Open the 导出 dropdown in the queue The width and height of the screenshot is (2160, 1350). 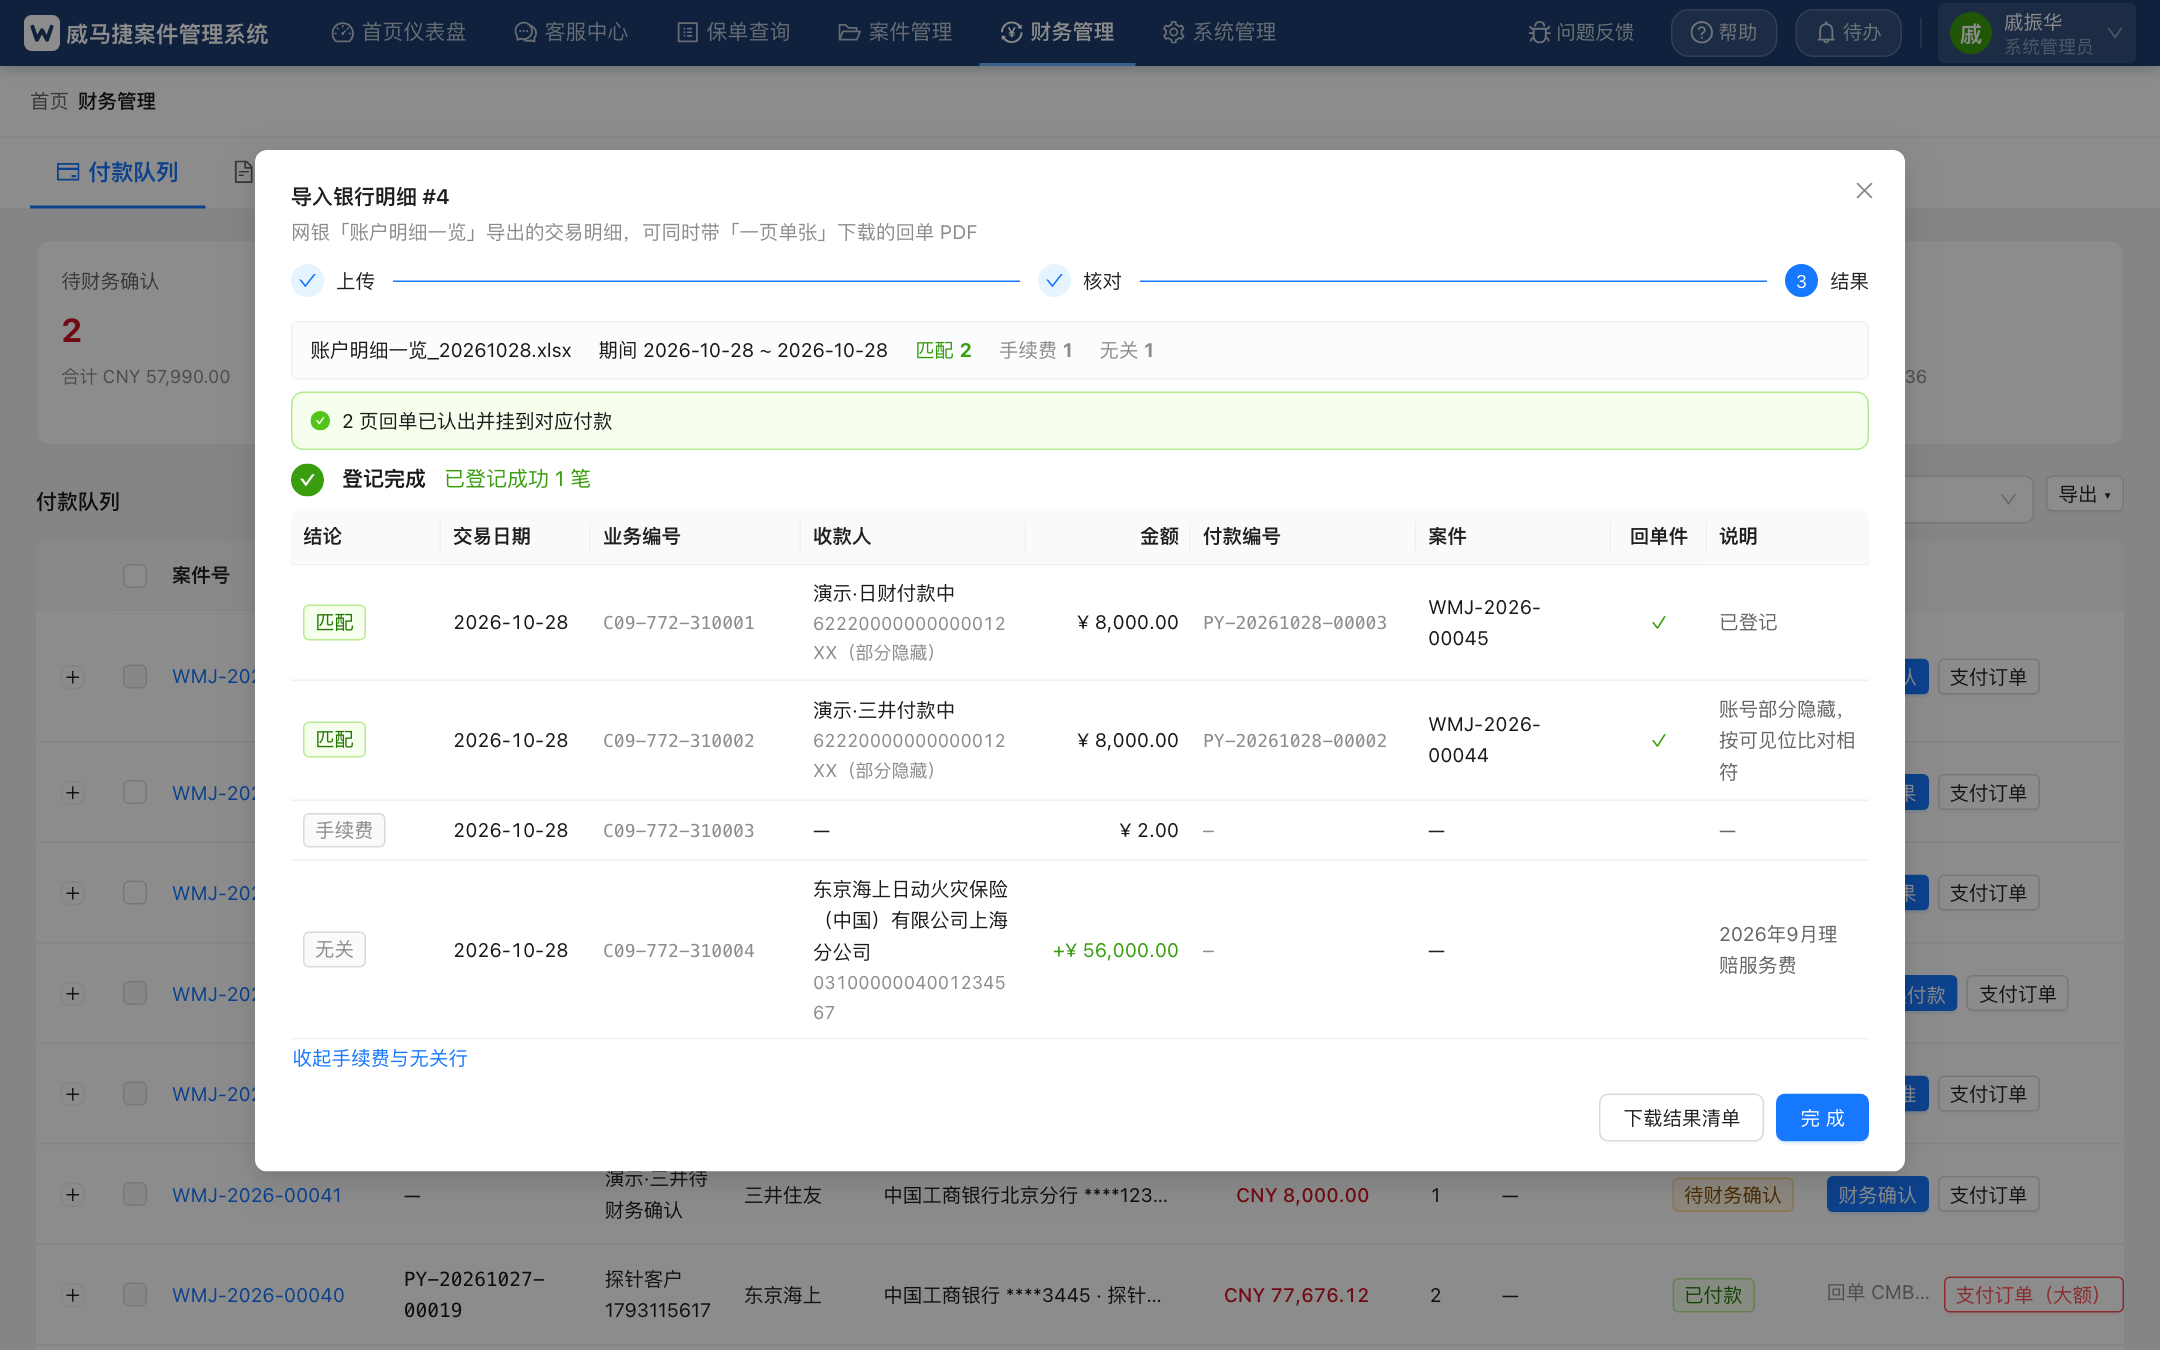pos(2084,494)
